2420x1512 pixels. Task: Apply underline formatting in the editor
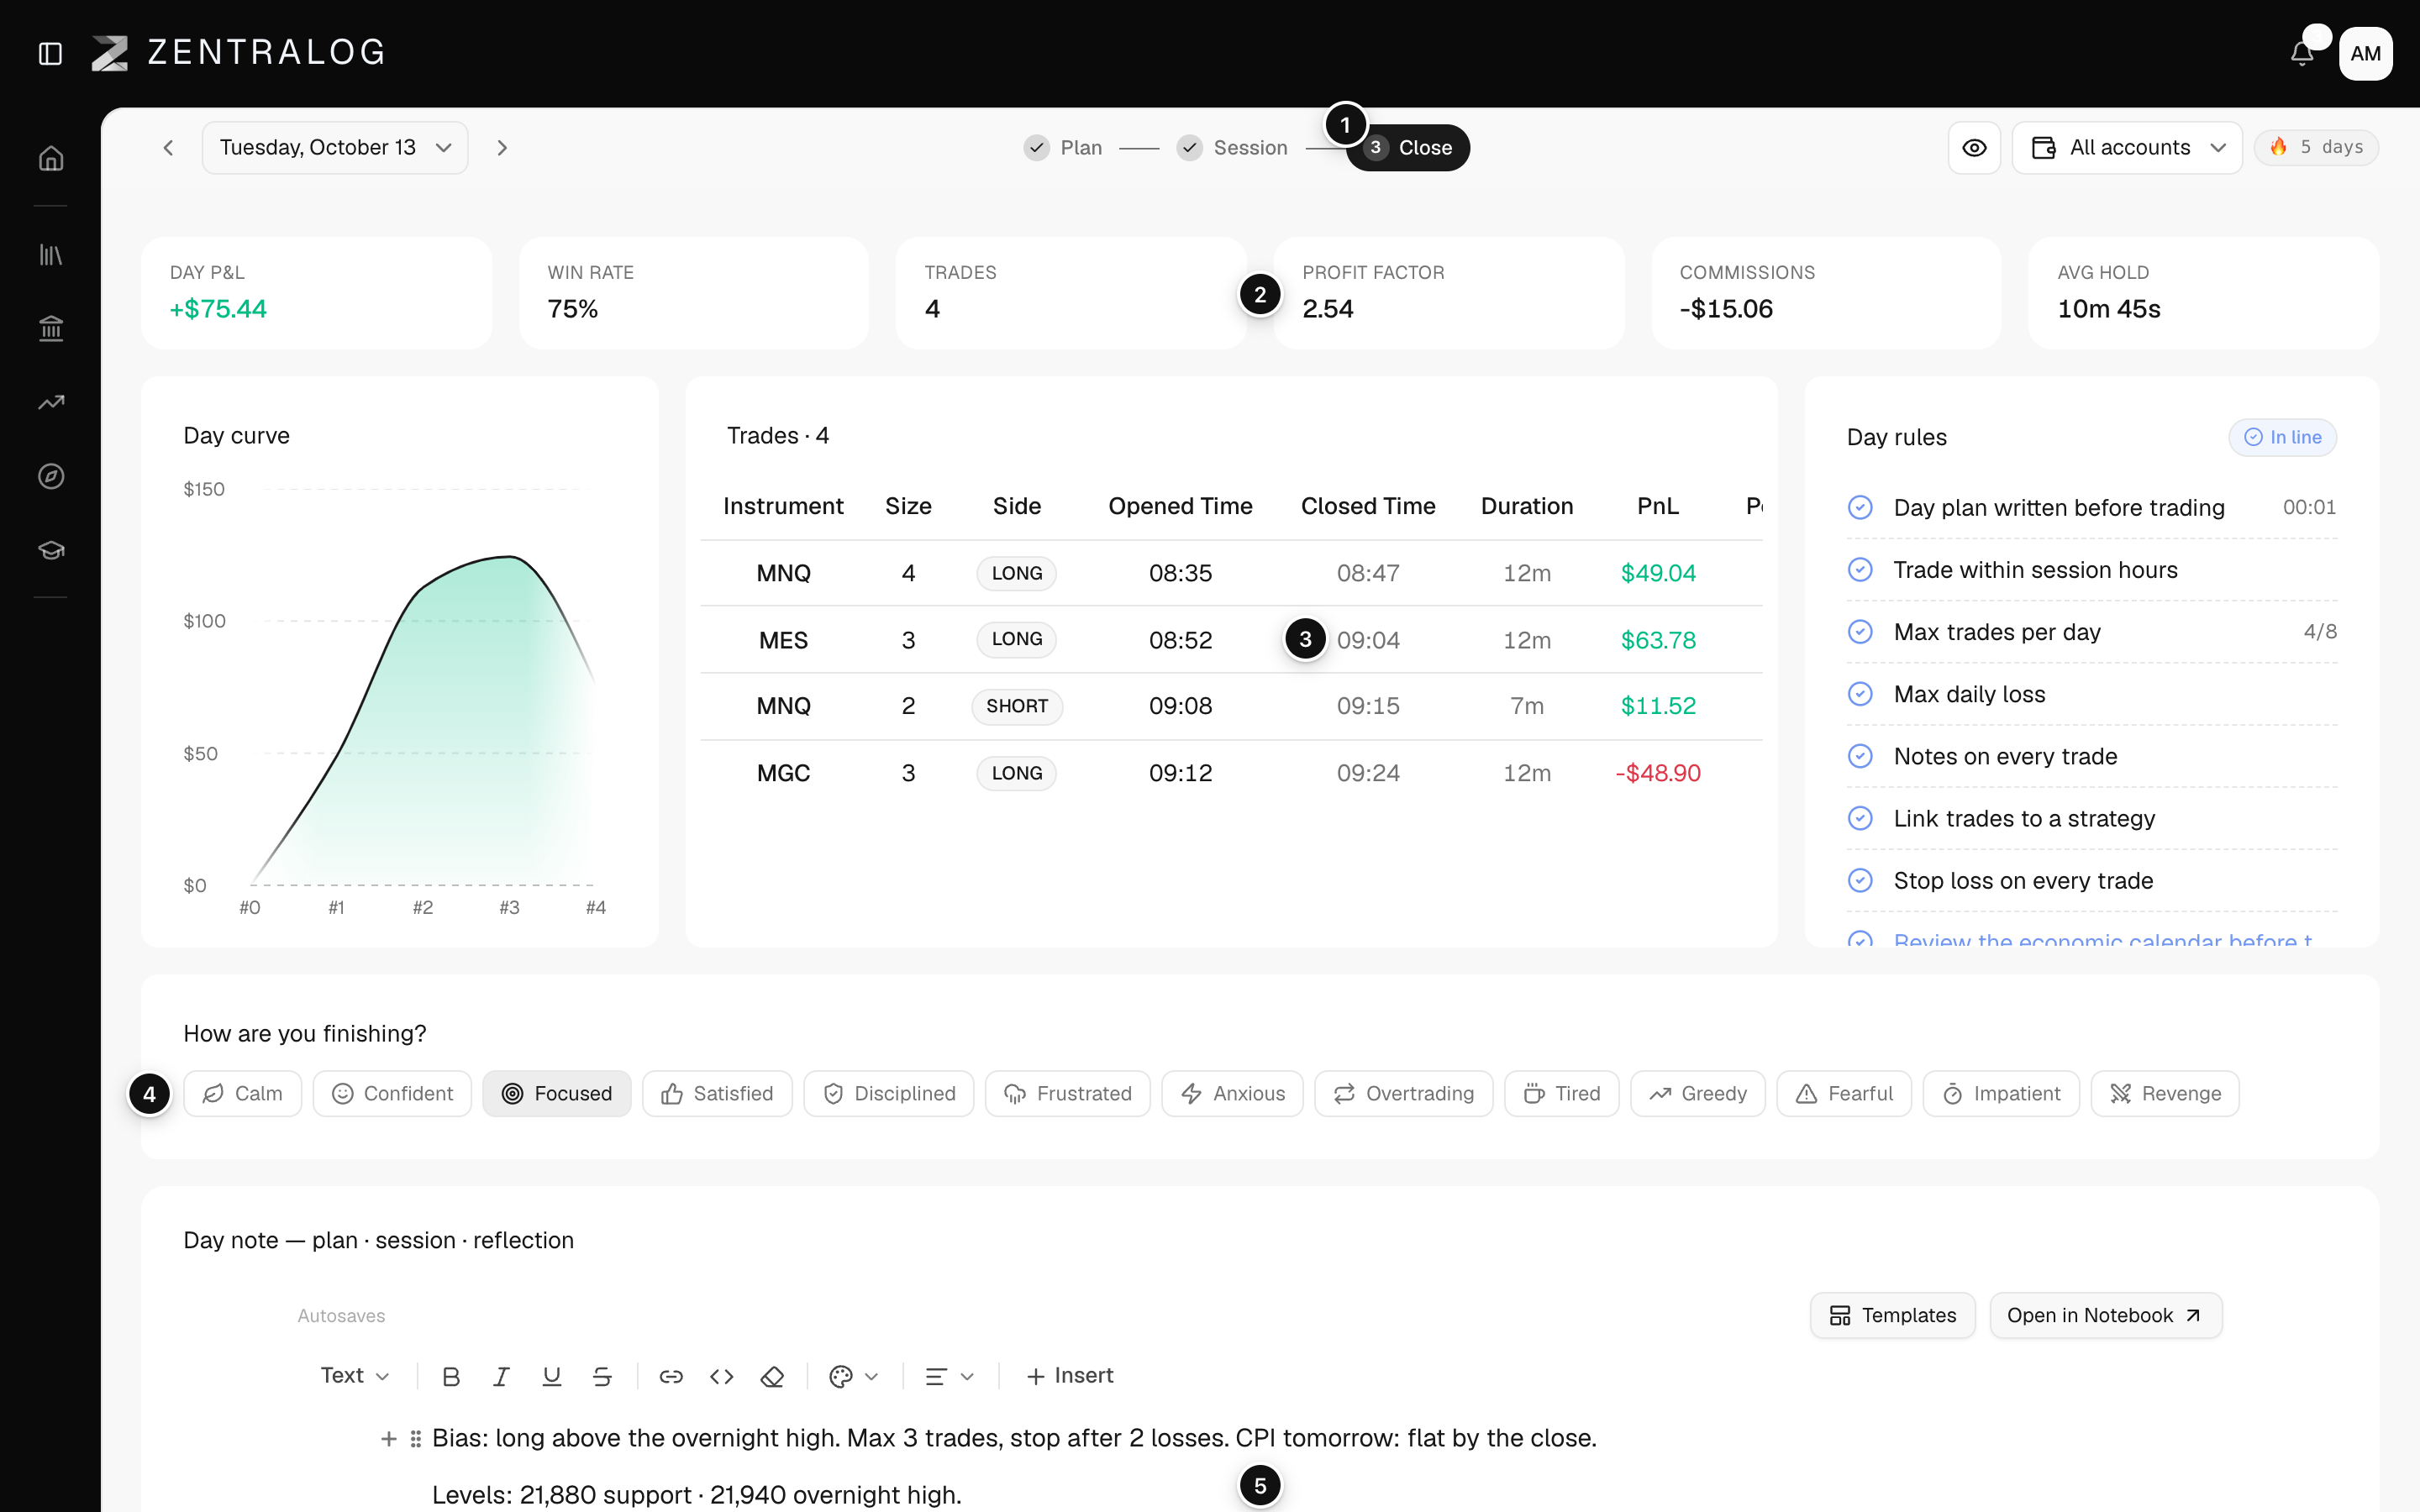pyautogui.click(x=551, y=1376)
